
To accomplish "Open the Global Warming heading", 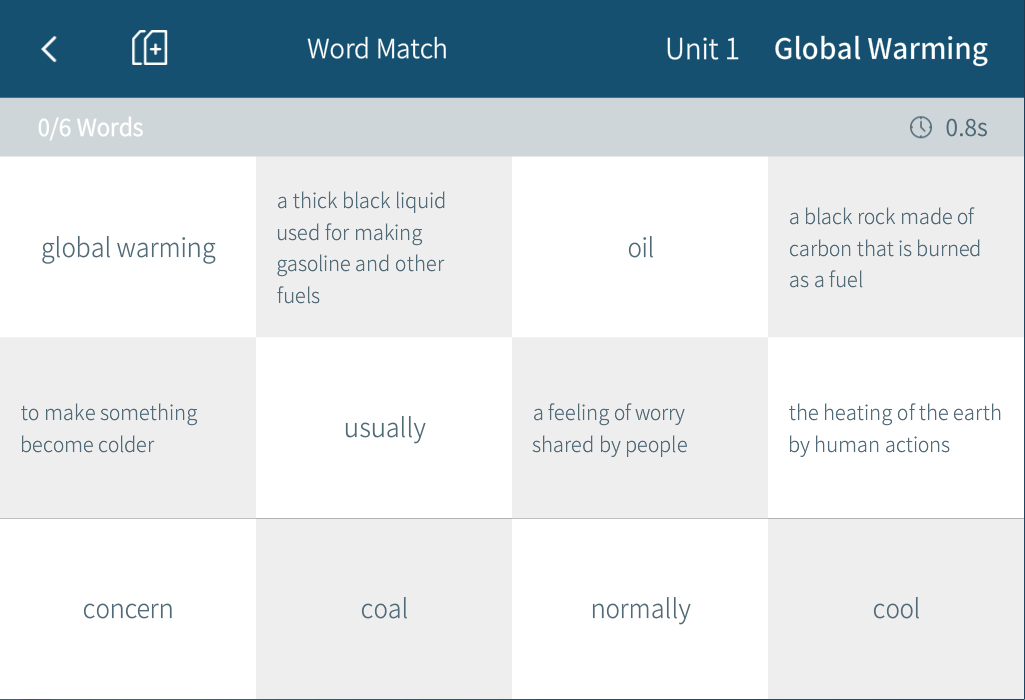I will 880,49.
